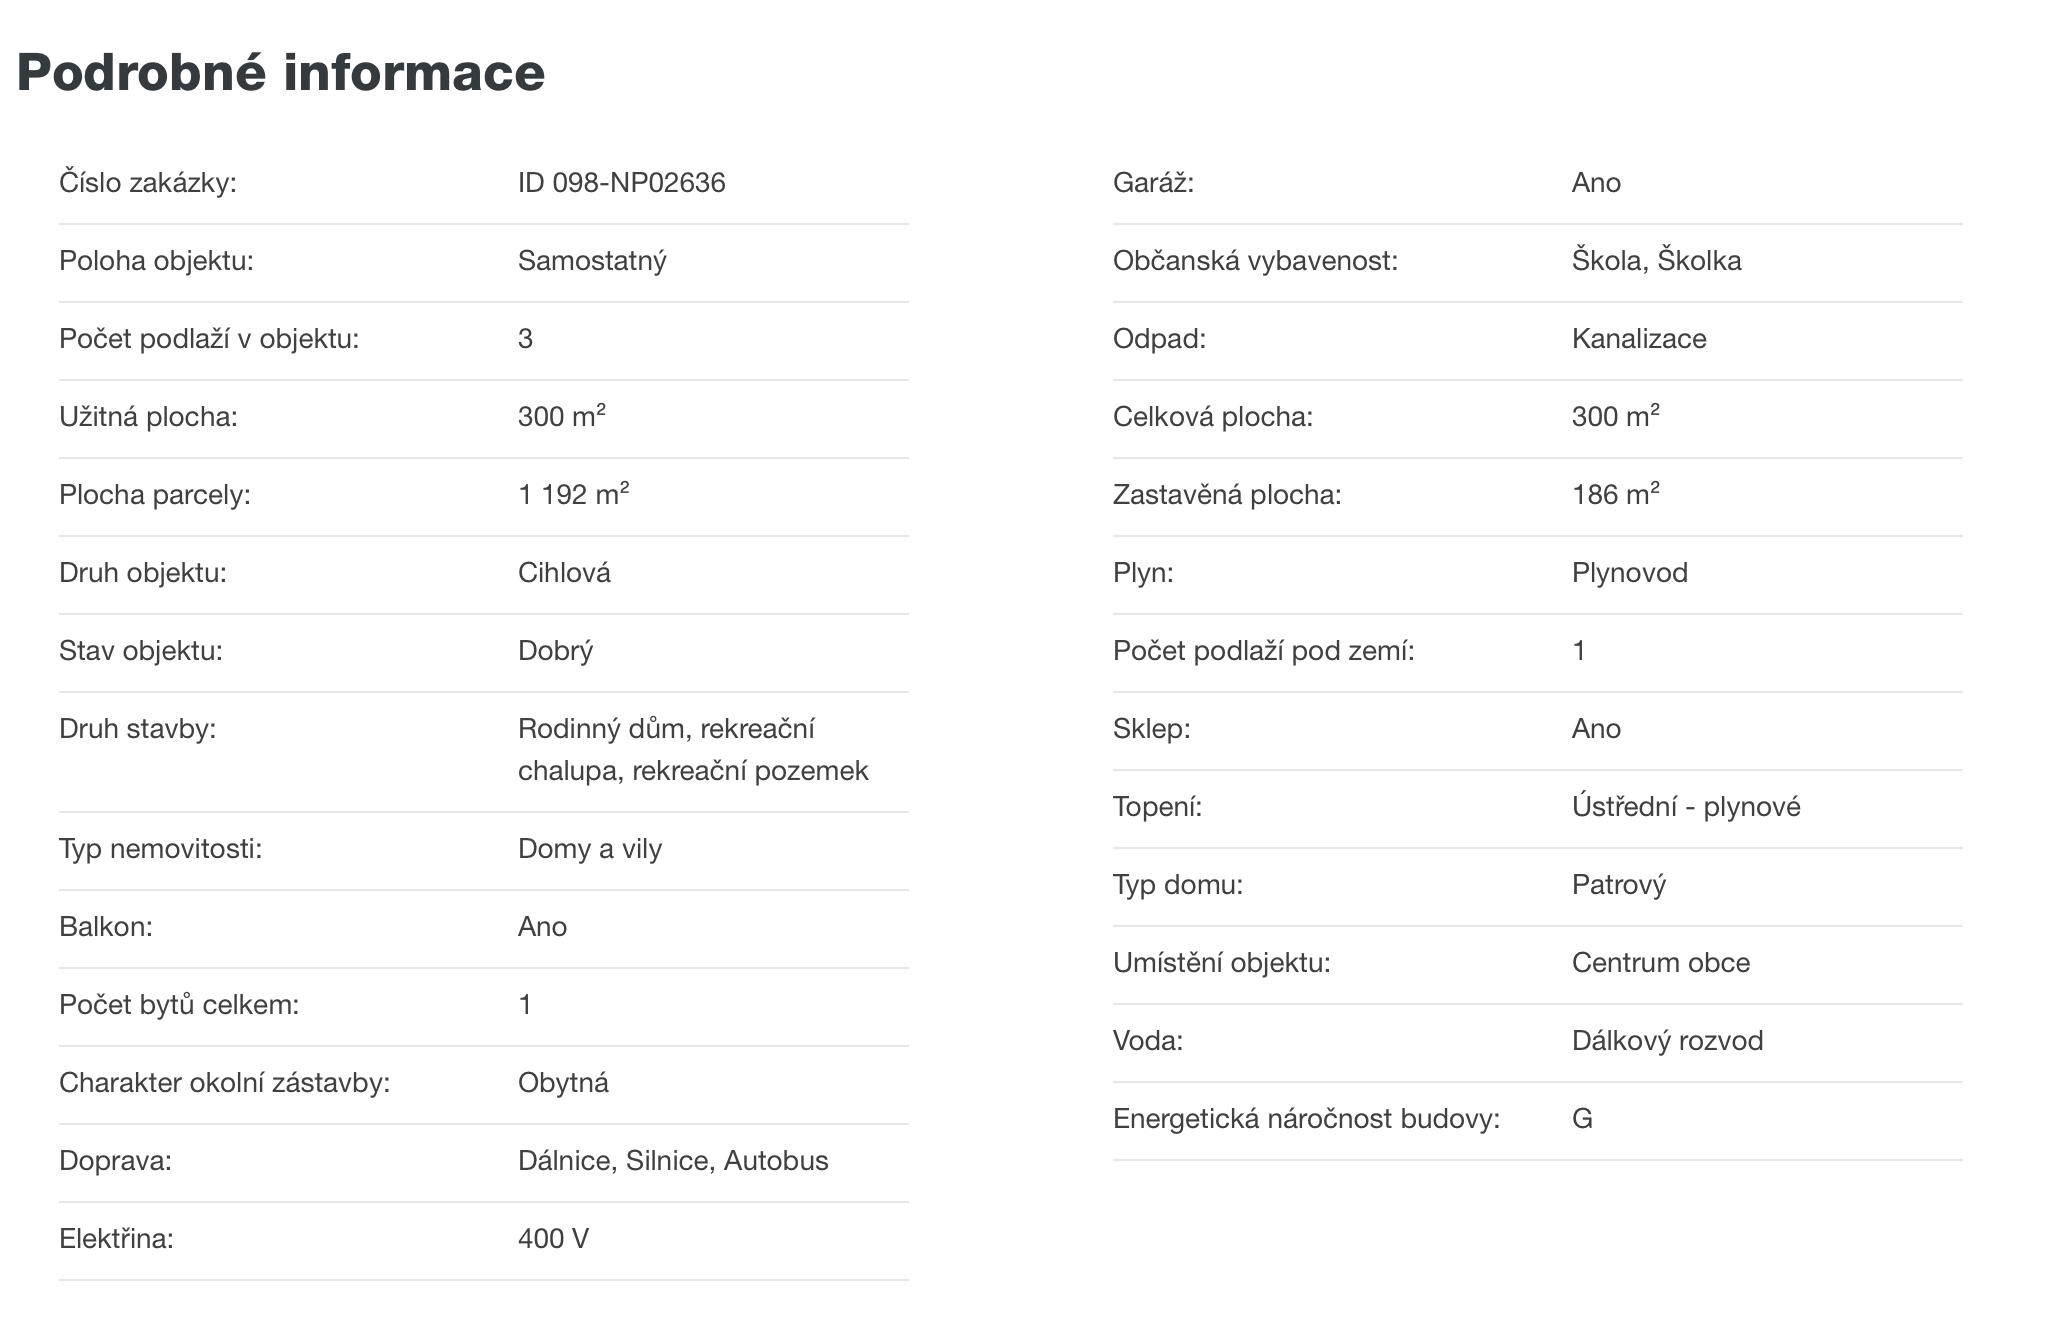Viewport: 2046px width, 1328px height.
Task: Click the Samostatný position value
Action: click(592, 261)
